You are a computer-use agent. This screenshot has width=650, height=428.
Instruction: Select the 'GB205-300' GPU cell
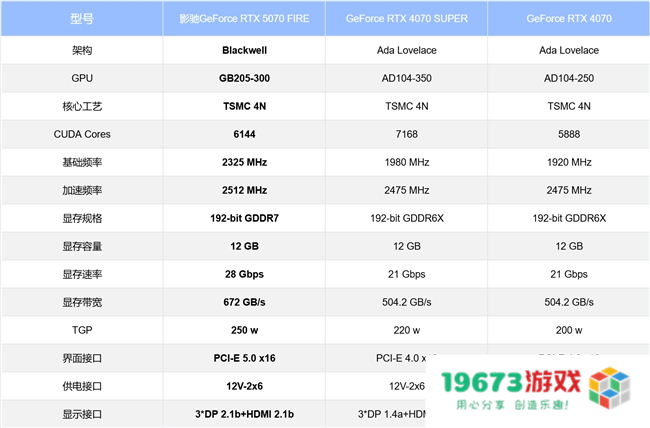pos(244,78)
